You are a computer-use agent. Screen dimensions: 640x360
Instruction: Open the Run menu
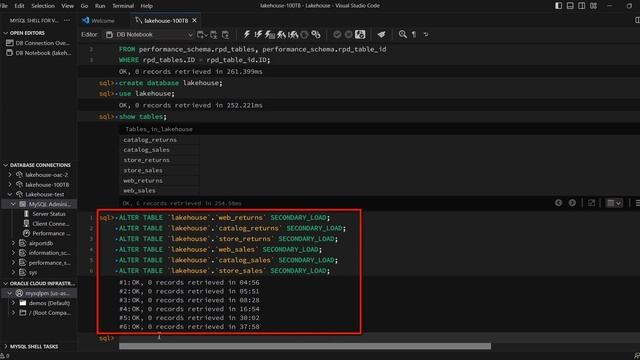100,6
